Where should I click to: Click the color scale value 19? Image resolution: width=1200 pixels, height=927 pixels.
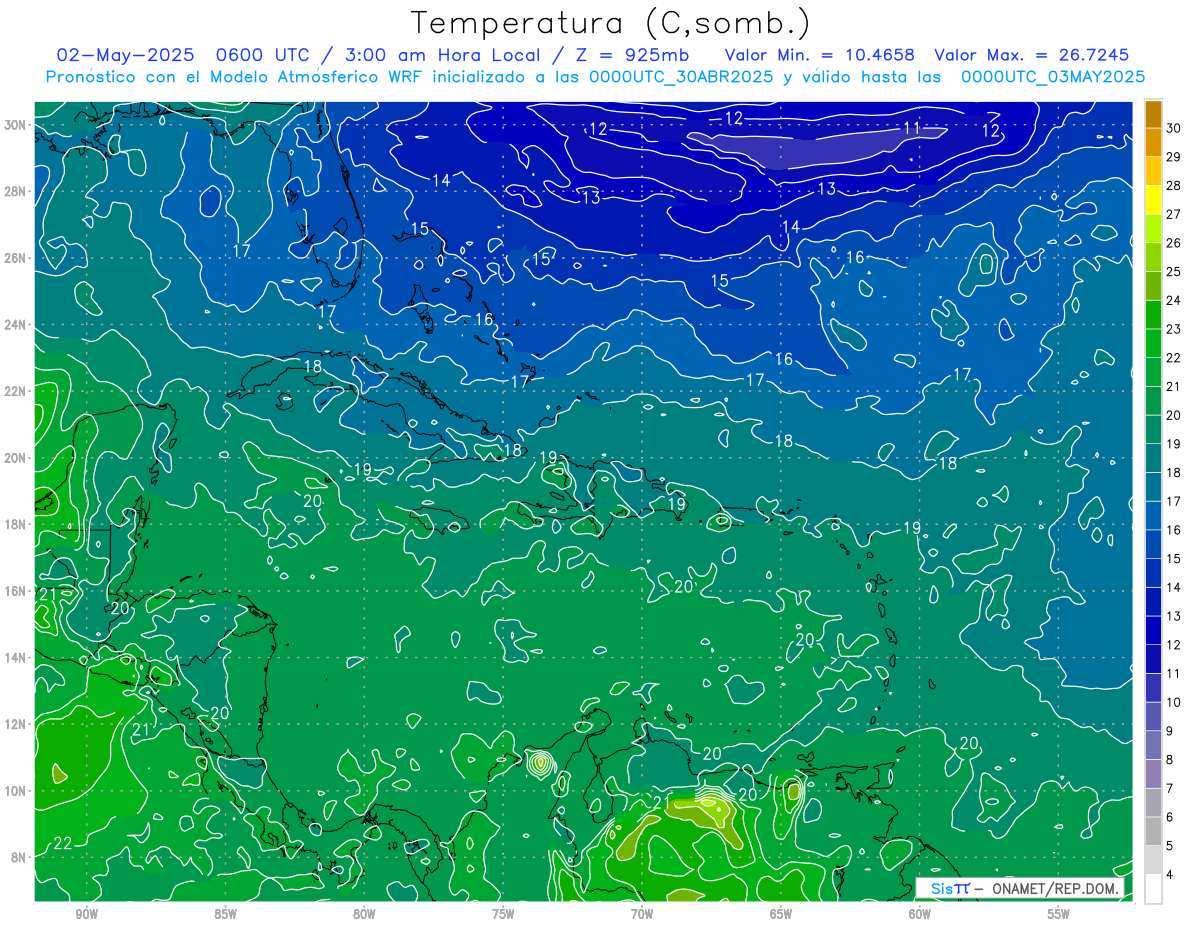pyautogui.click(x=1174, y=444)
